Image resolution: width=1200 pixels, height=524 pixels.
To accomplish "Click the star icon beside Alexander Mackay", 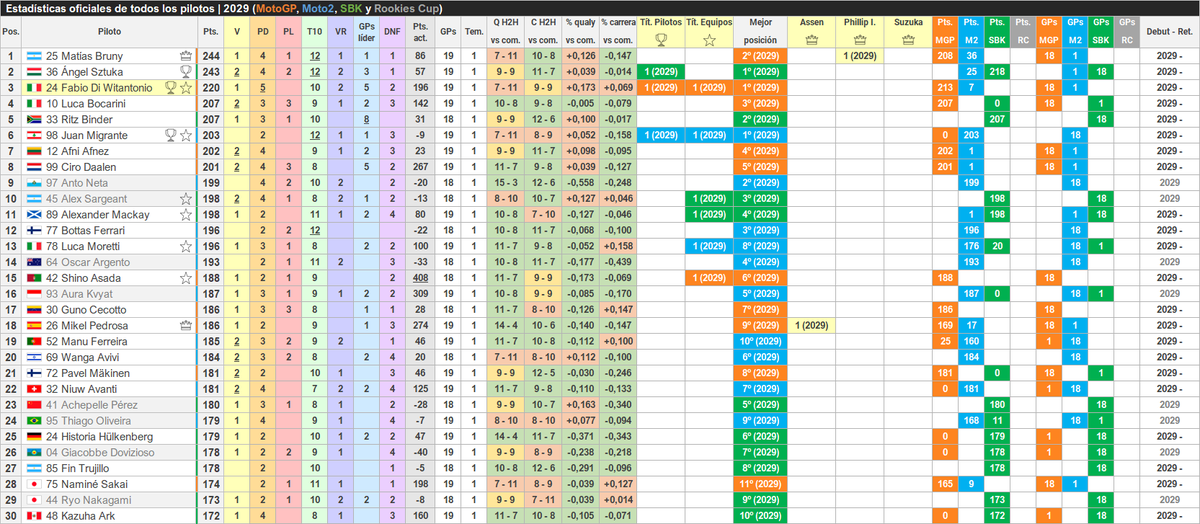I will pyautogui.click(x=186, y=214).
